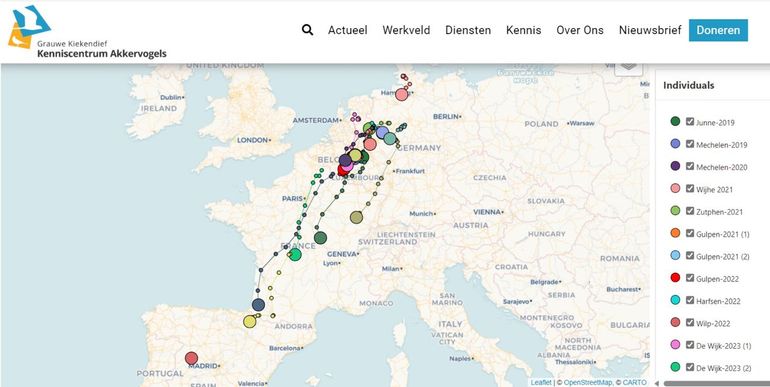Click the Gulpen-2022 red swatch

[675, 278]
